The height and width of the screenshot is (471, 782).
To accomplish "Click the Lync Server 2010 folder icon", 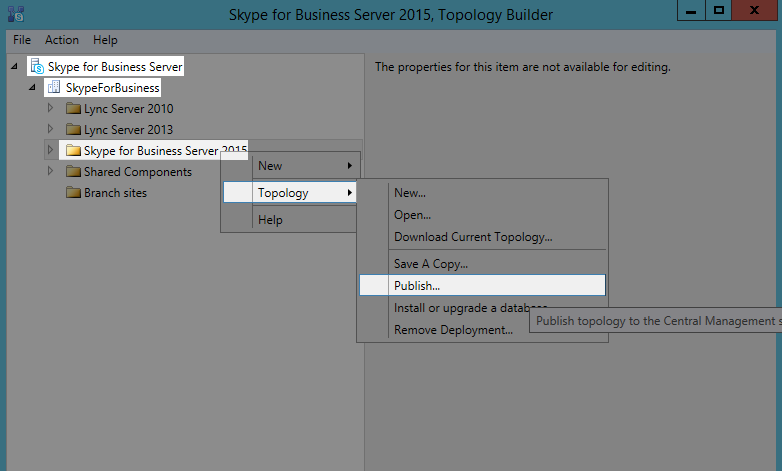I will [x=73, y=108].
